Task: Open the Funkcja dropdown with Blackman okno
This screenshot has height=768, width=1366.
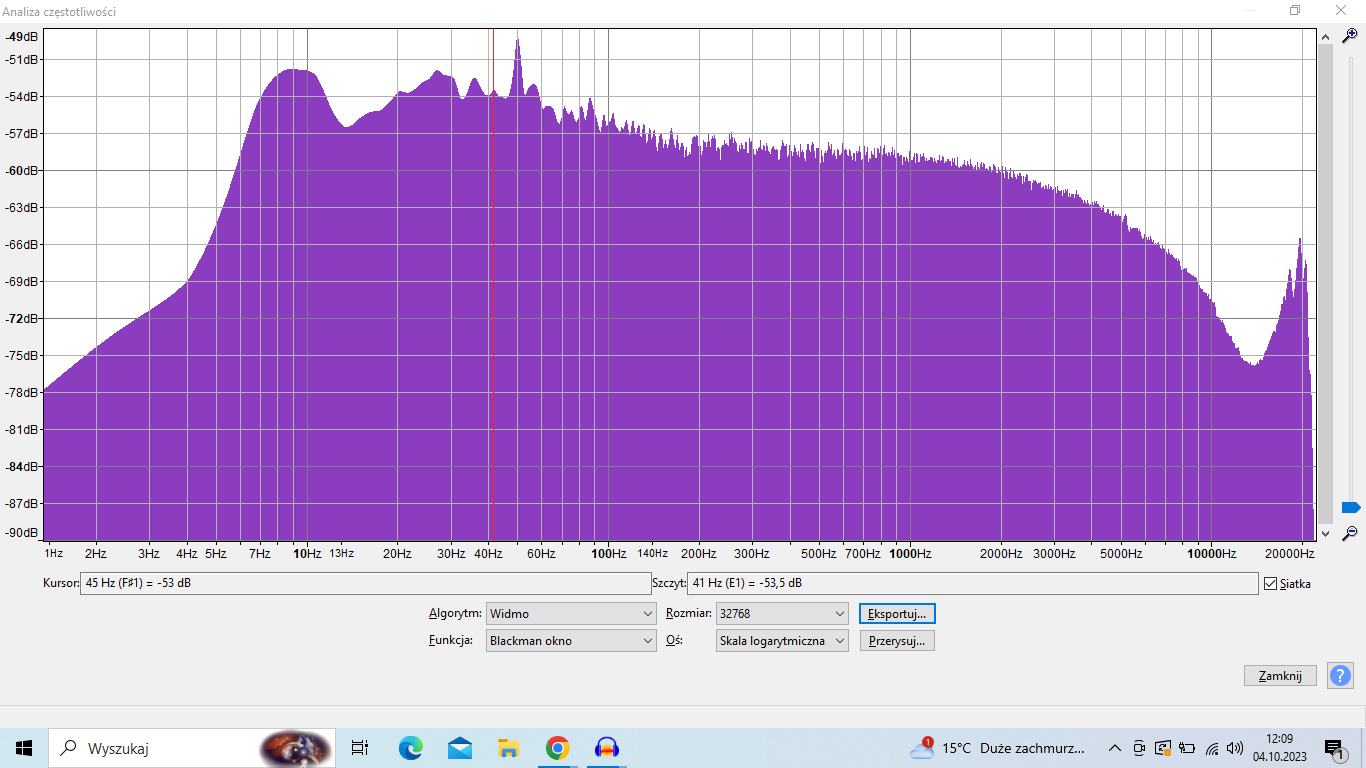Action: [570, 641]
